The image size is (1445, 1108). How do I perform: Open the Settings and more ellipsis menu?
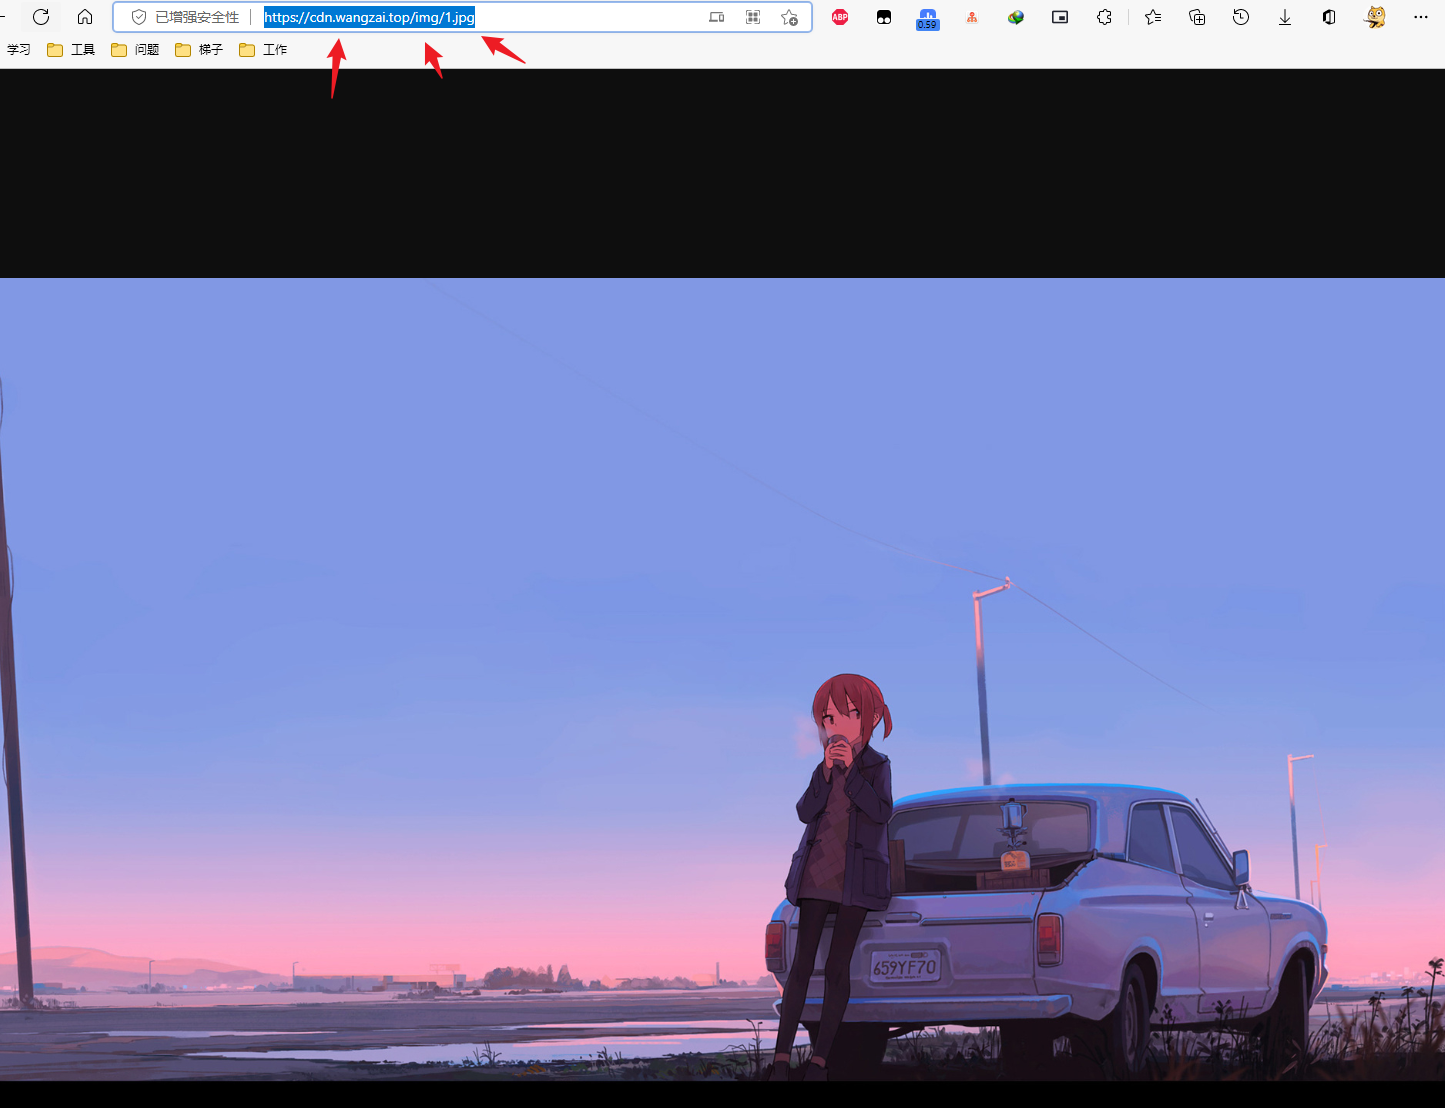pyautogui.click(x=1420, y=17)
